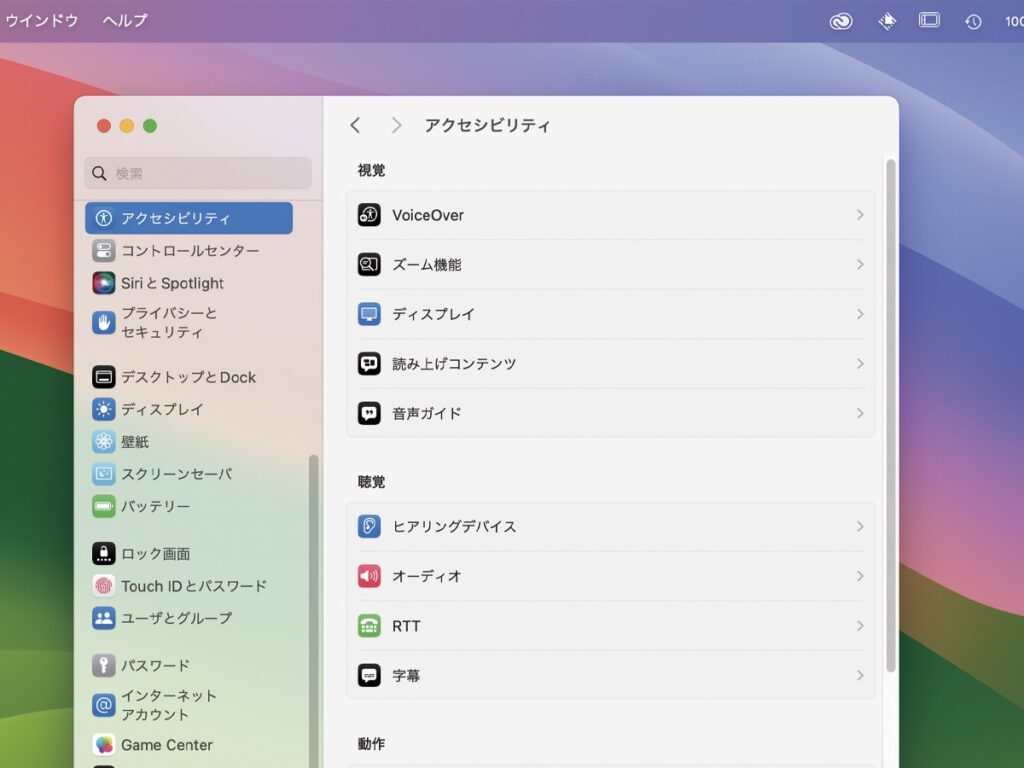The height and width of the screenshot is (768, 1024).
Task: Click the 検索 search field
Action: pyautogui.click(x=198, y=173)
